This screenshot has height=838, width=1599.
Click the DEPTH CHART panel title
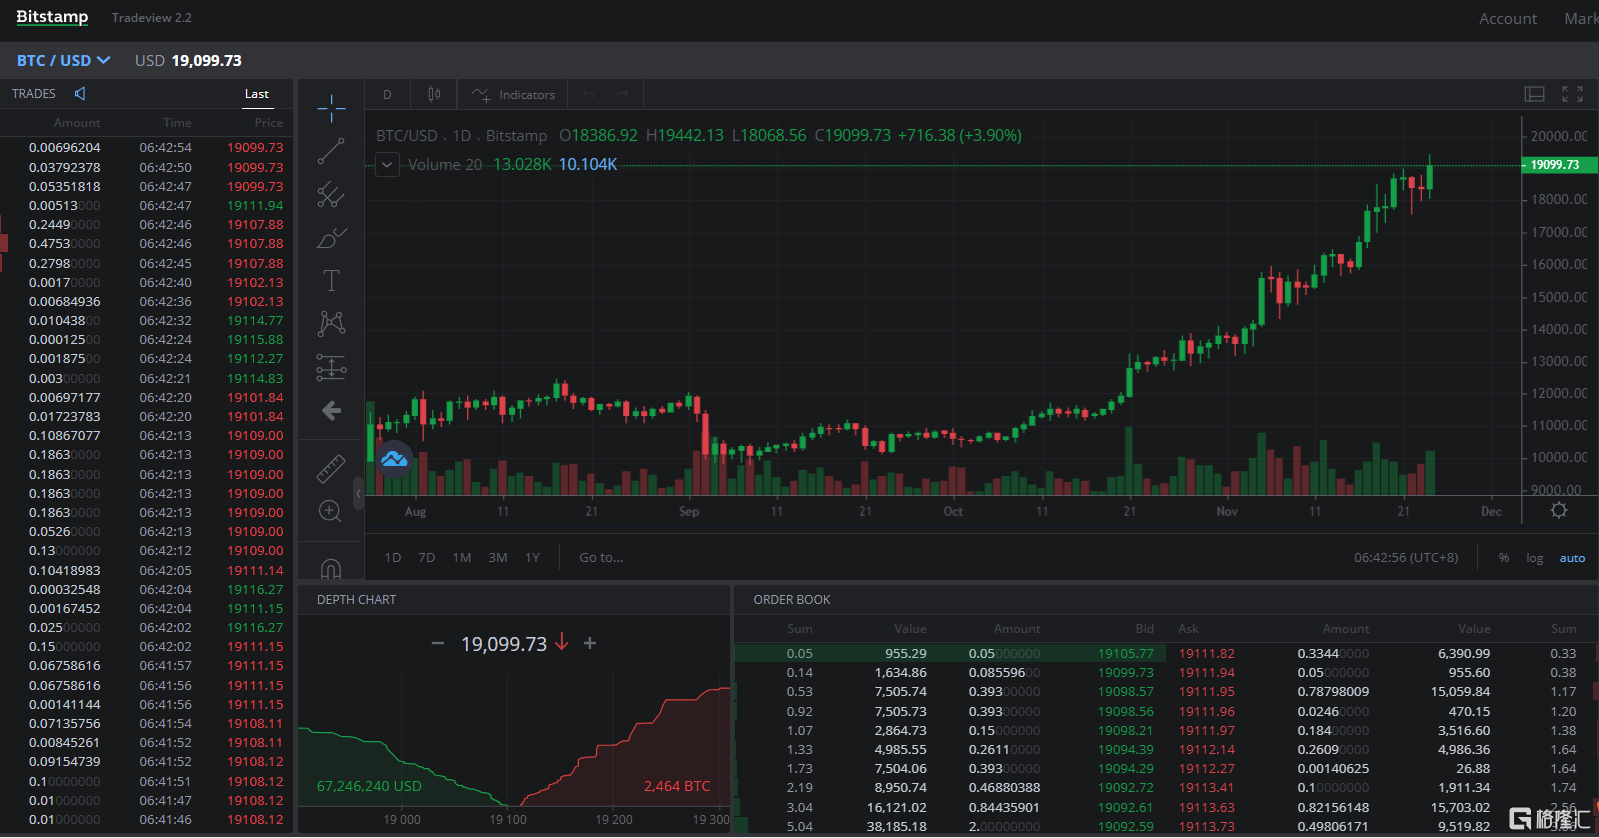(x=356, y=600)
